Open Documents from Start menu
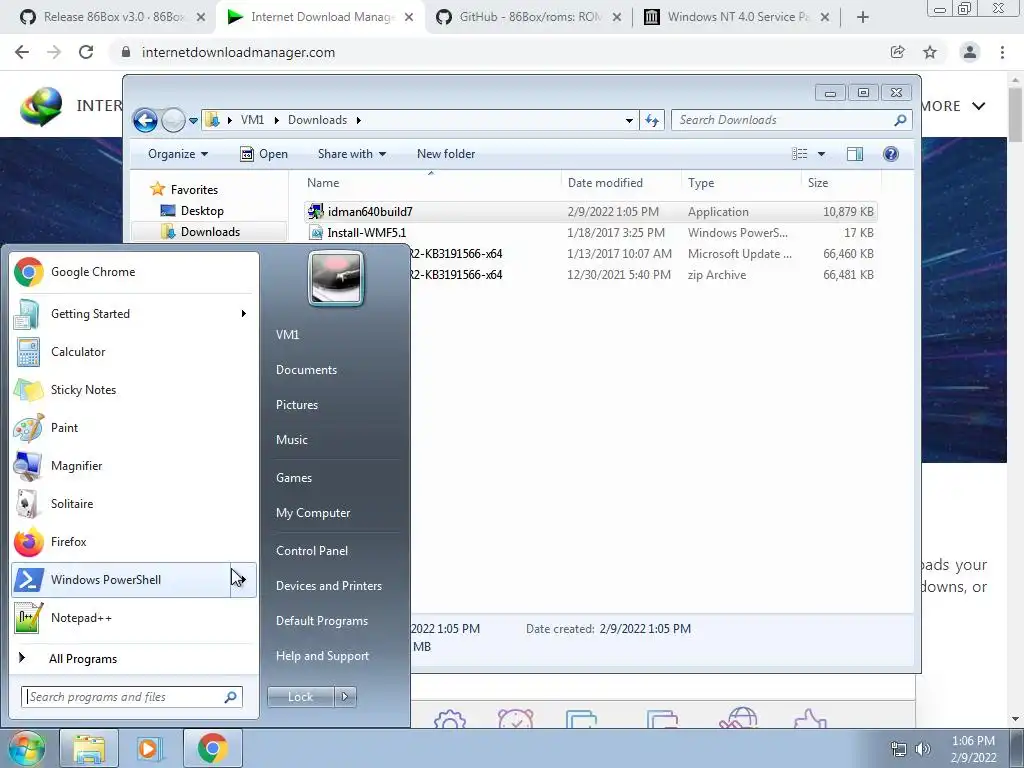This screenshot has width=1024, height=768. click(306, 370)
